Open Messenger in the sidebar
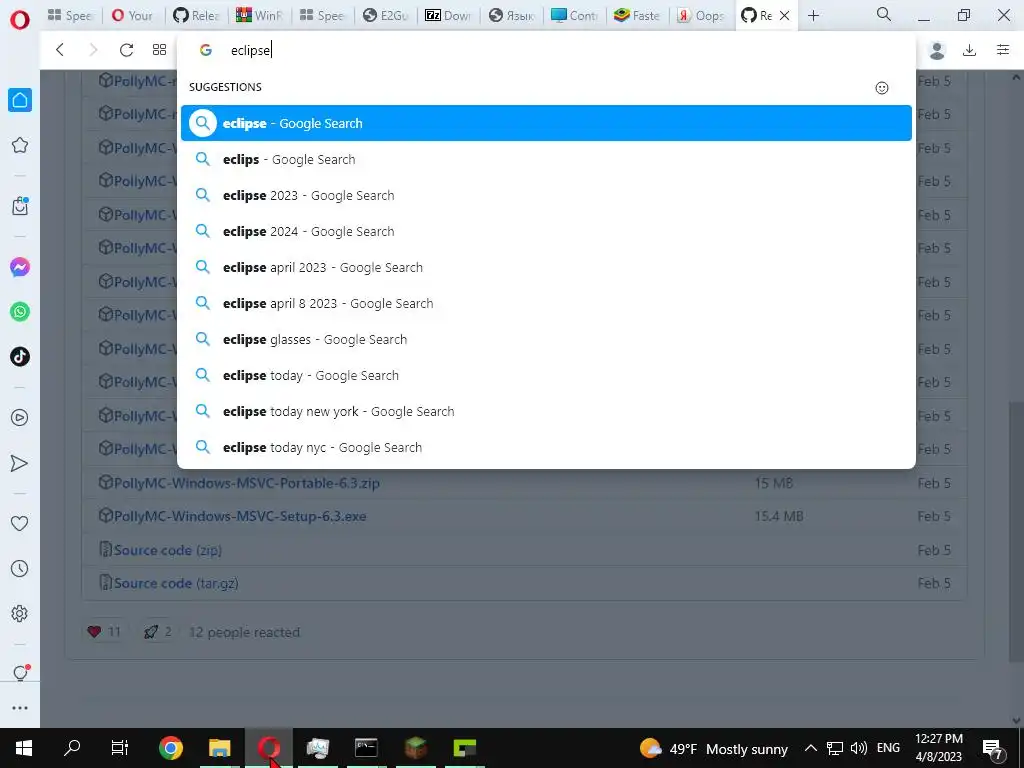 click(x=20, y=267)
